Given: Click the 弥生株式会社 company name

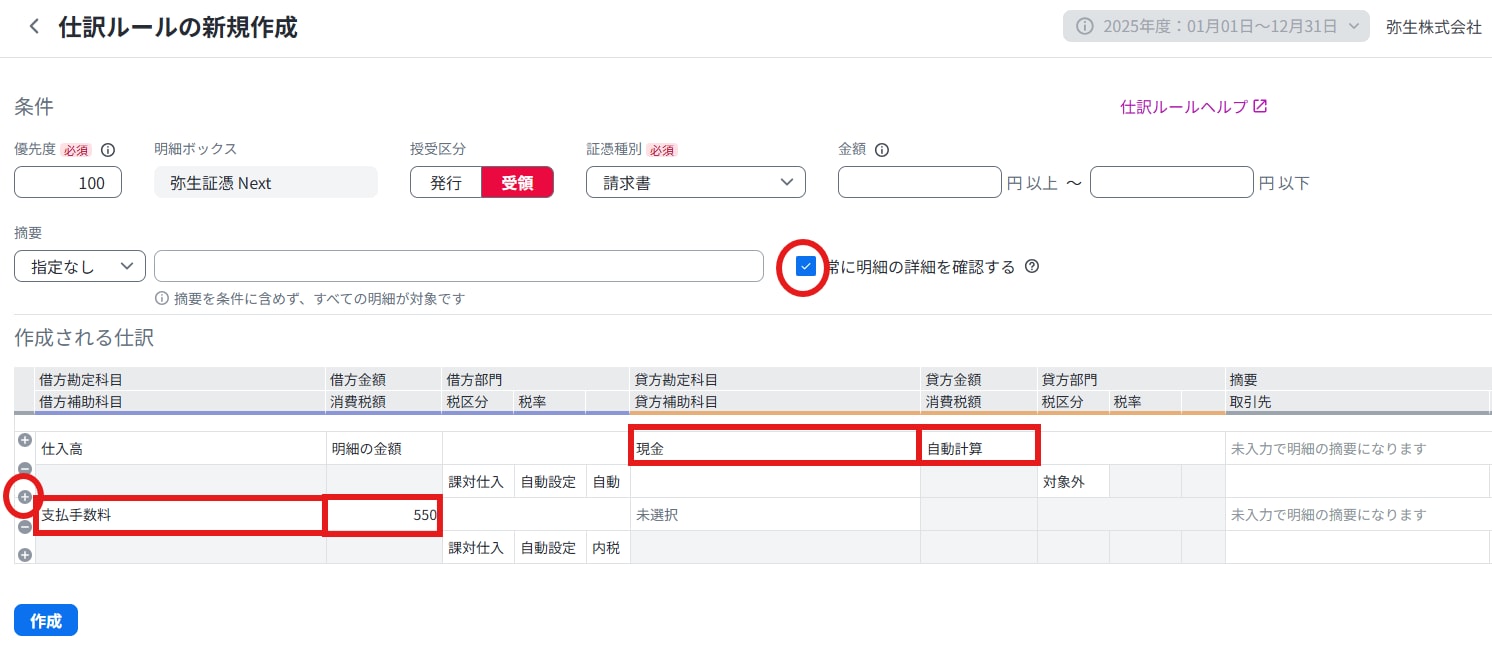Looking at the screenshot, I should pos(1434,27).
